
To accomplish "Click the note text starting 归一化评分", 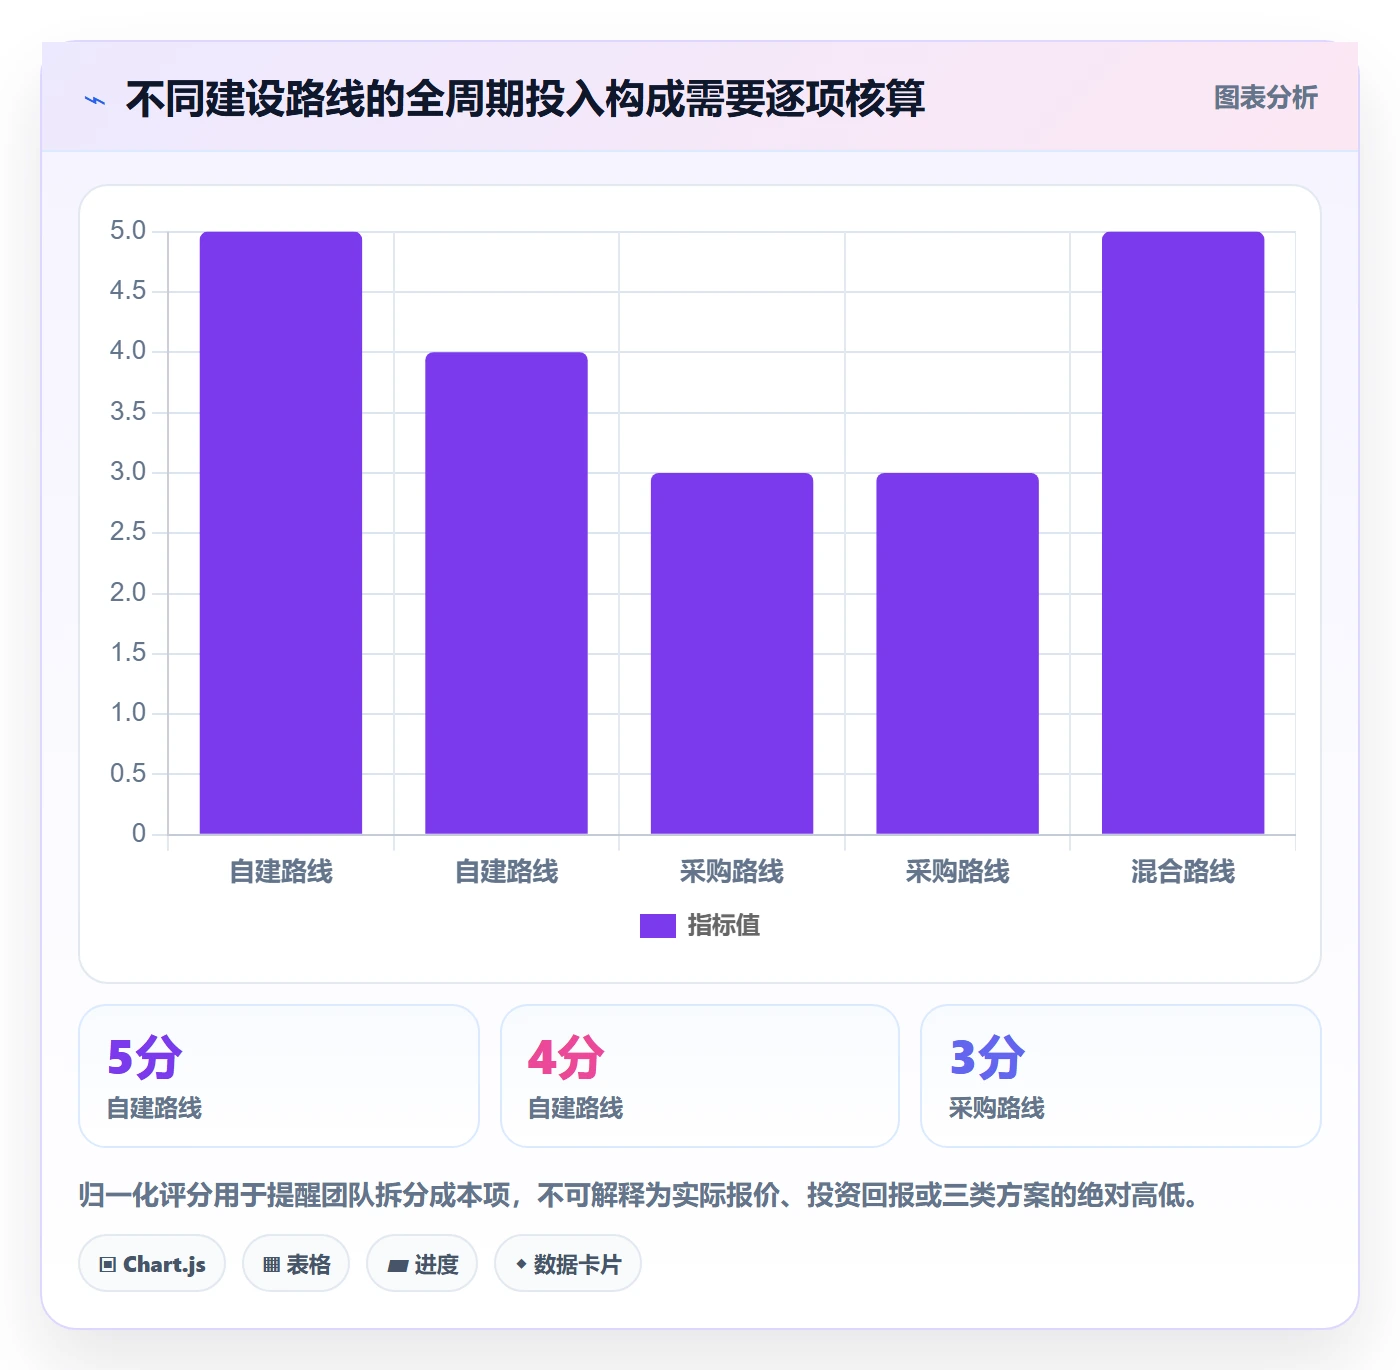I will [639, 1195].
